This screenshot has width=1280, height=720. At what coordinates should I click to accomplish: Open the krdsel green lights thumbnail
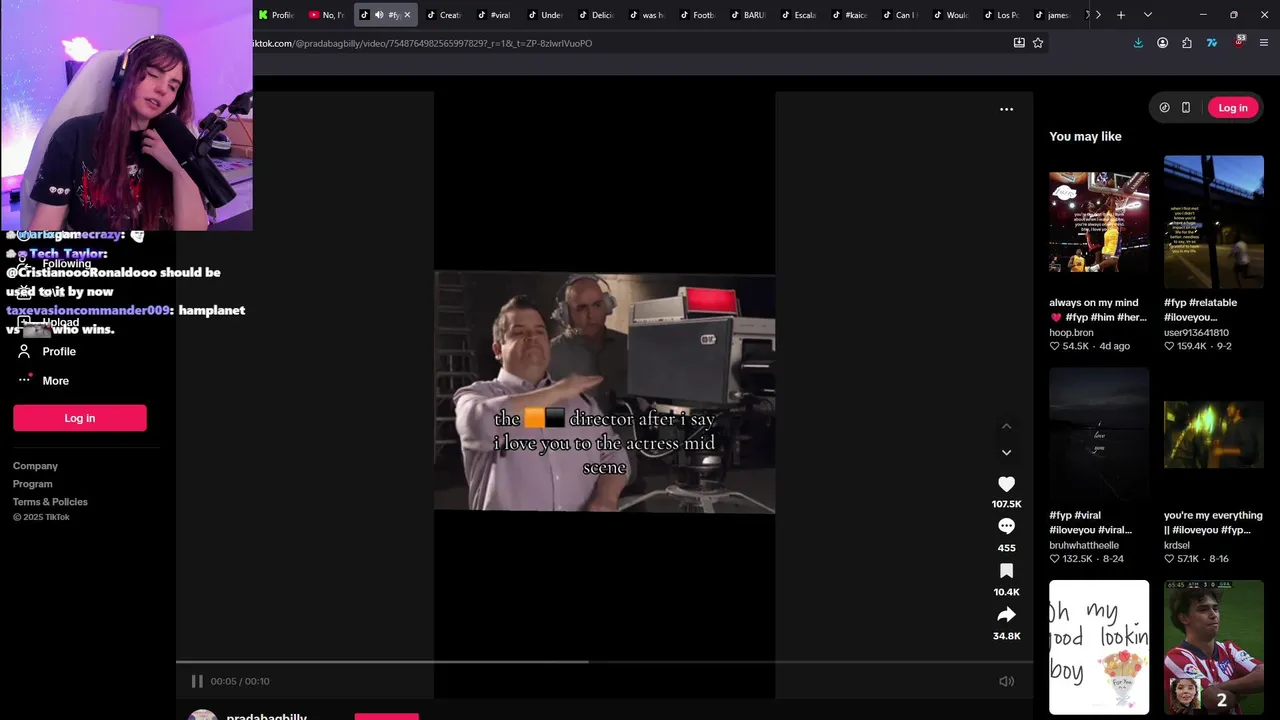point(1214,435)
